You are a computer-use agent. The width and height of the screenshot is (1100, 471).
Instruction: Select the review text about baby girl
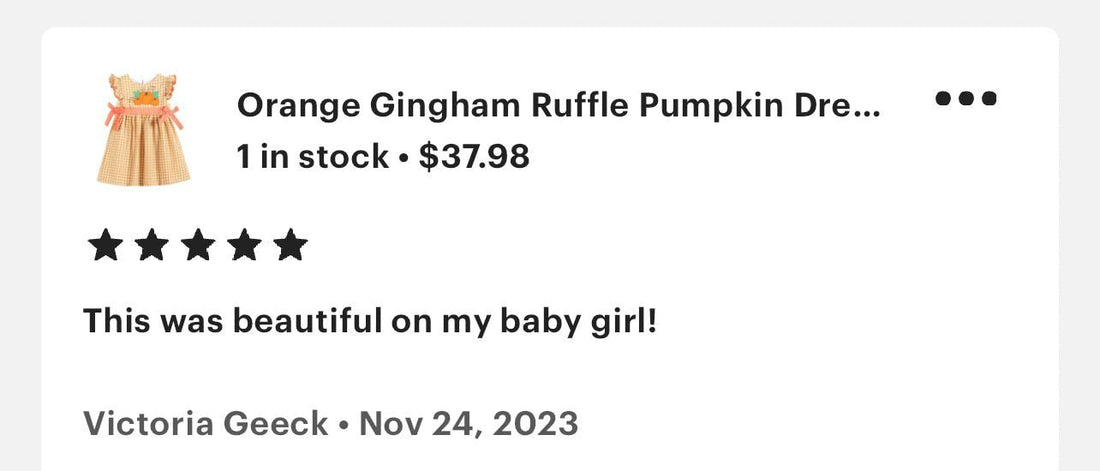[x=370, y=322]
